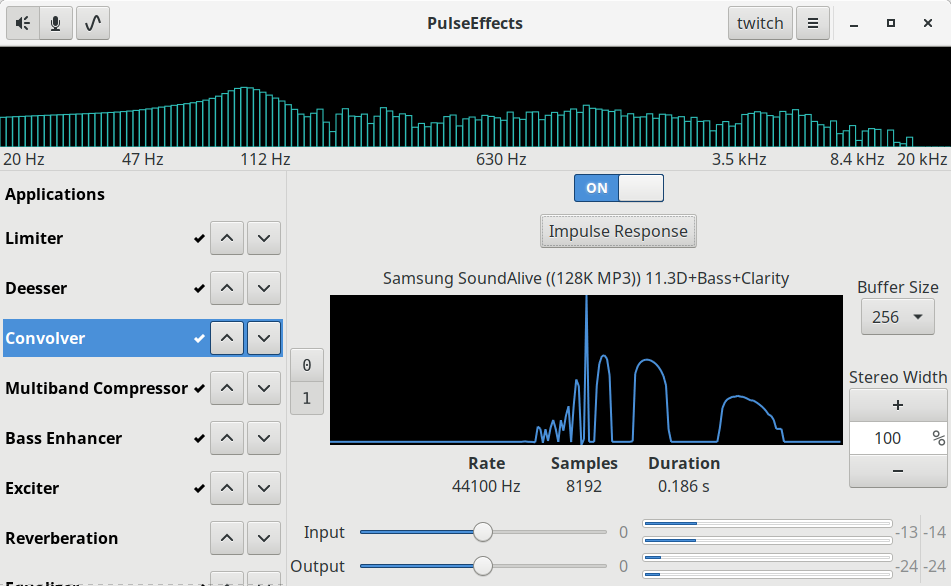Move the Limiter down in the effects order
The height and width of the screenshot is (586, 951).
(x=264, y=238)
